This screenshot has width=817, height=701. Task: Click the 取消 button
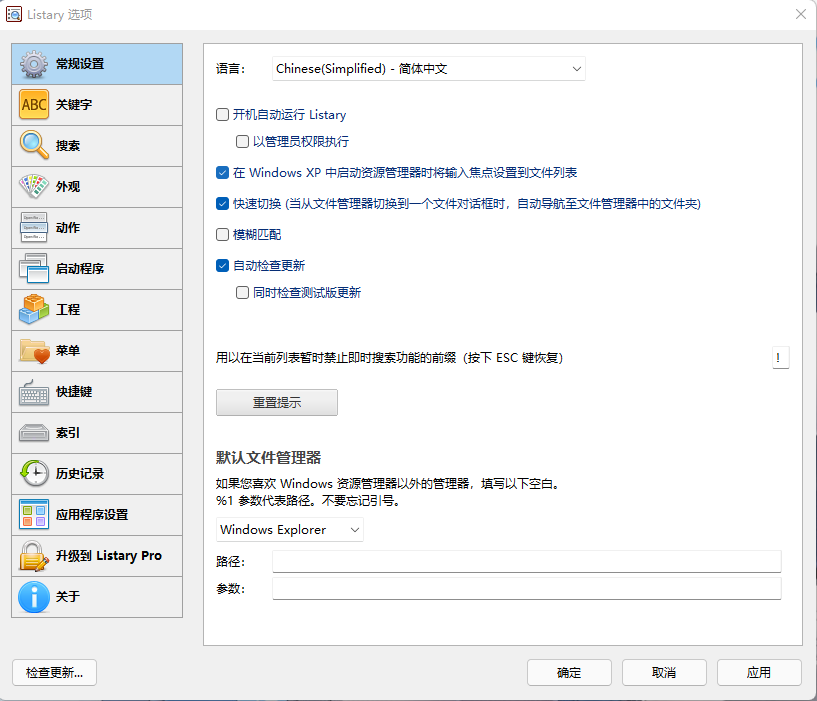pyautogui.click(x=664, y=672)
